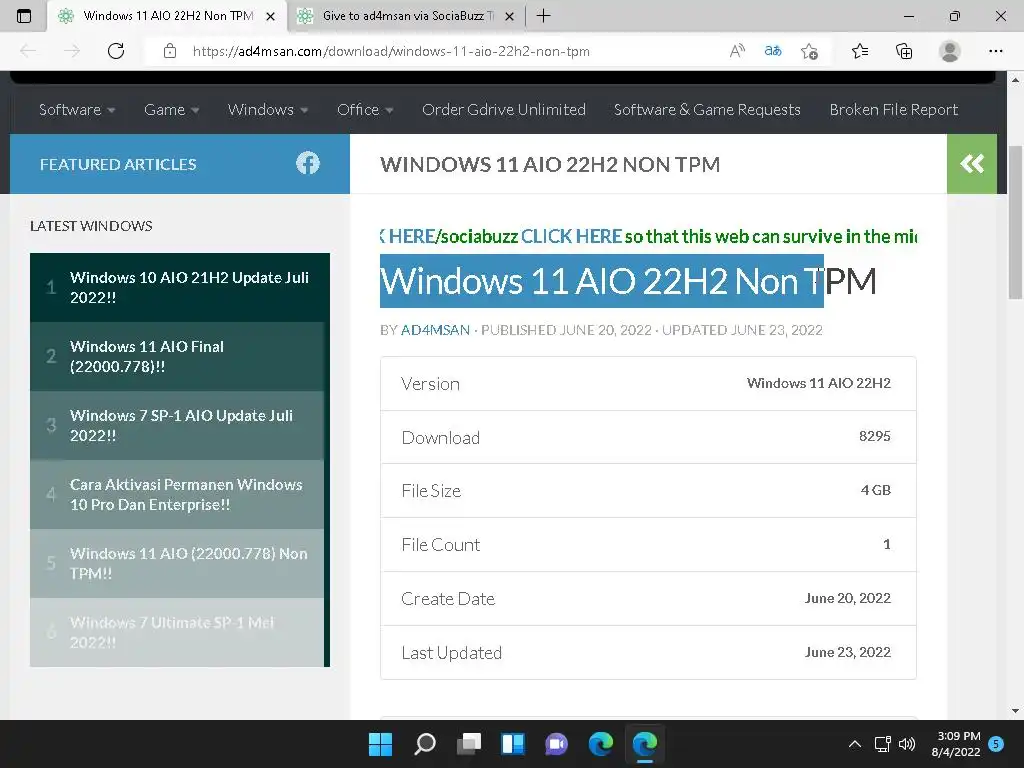The height and width of the screenshot is (768, 1024).
Task: View site information lock icon
Action: (170, 51)
